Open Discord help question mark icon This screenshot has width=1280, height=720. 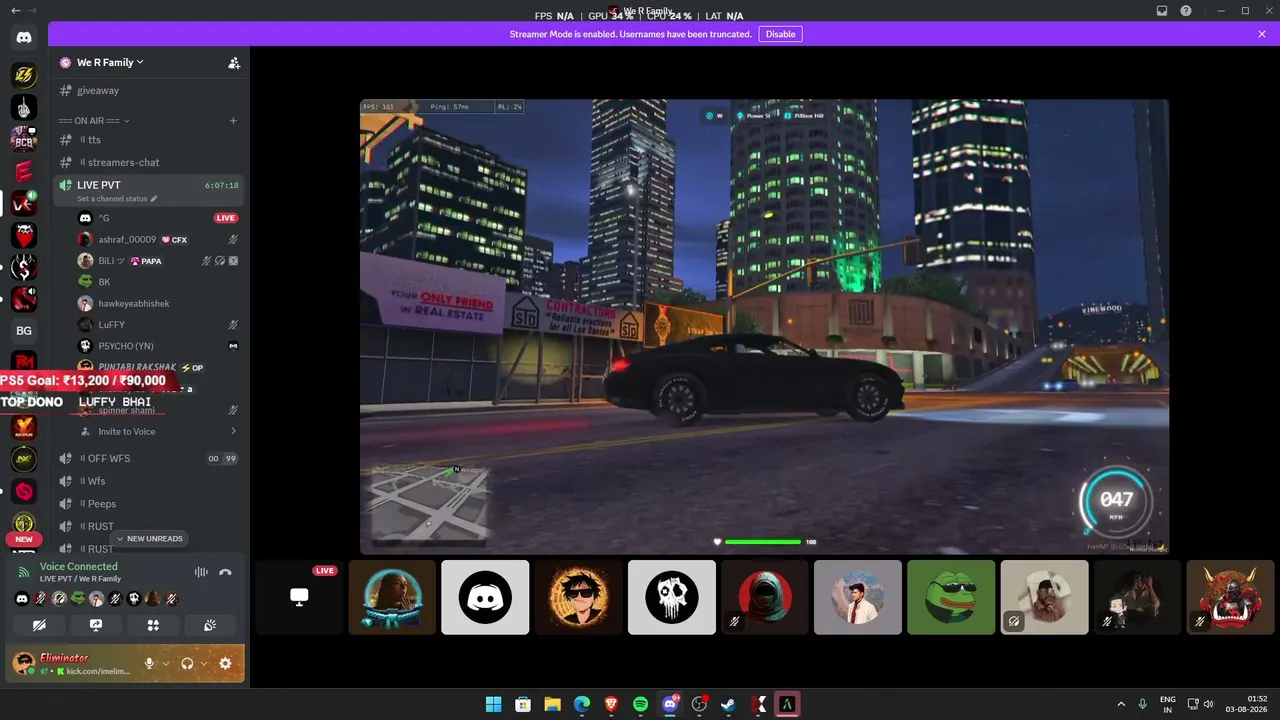coord(1186,11)
